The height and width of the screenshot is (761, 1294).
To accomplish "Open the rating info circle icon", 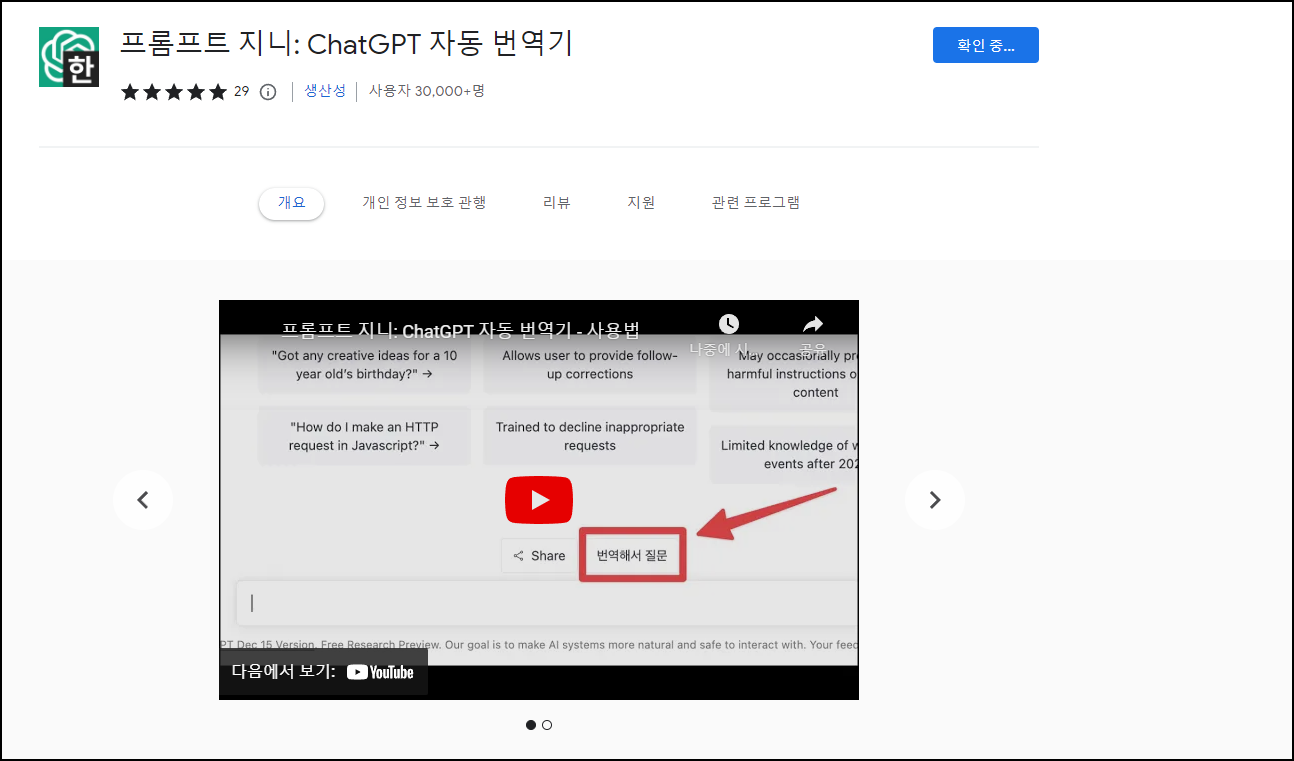I will (267, 92).
